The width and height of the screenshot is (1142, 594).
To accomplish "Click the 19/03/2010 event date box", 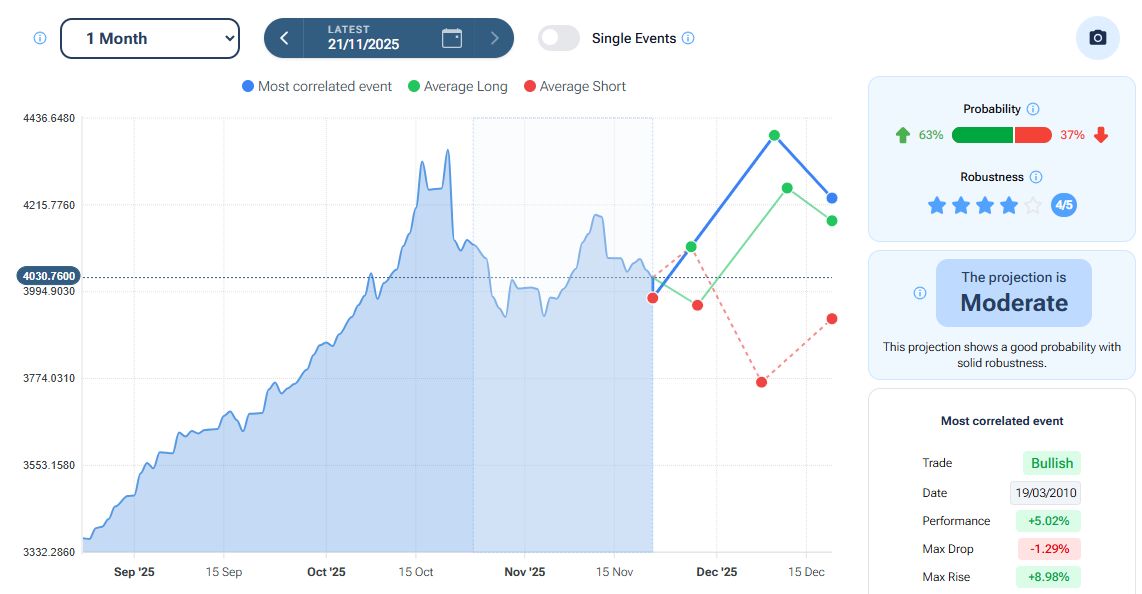I will pyautogui.click(x=1045, y=493).
